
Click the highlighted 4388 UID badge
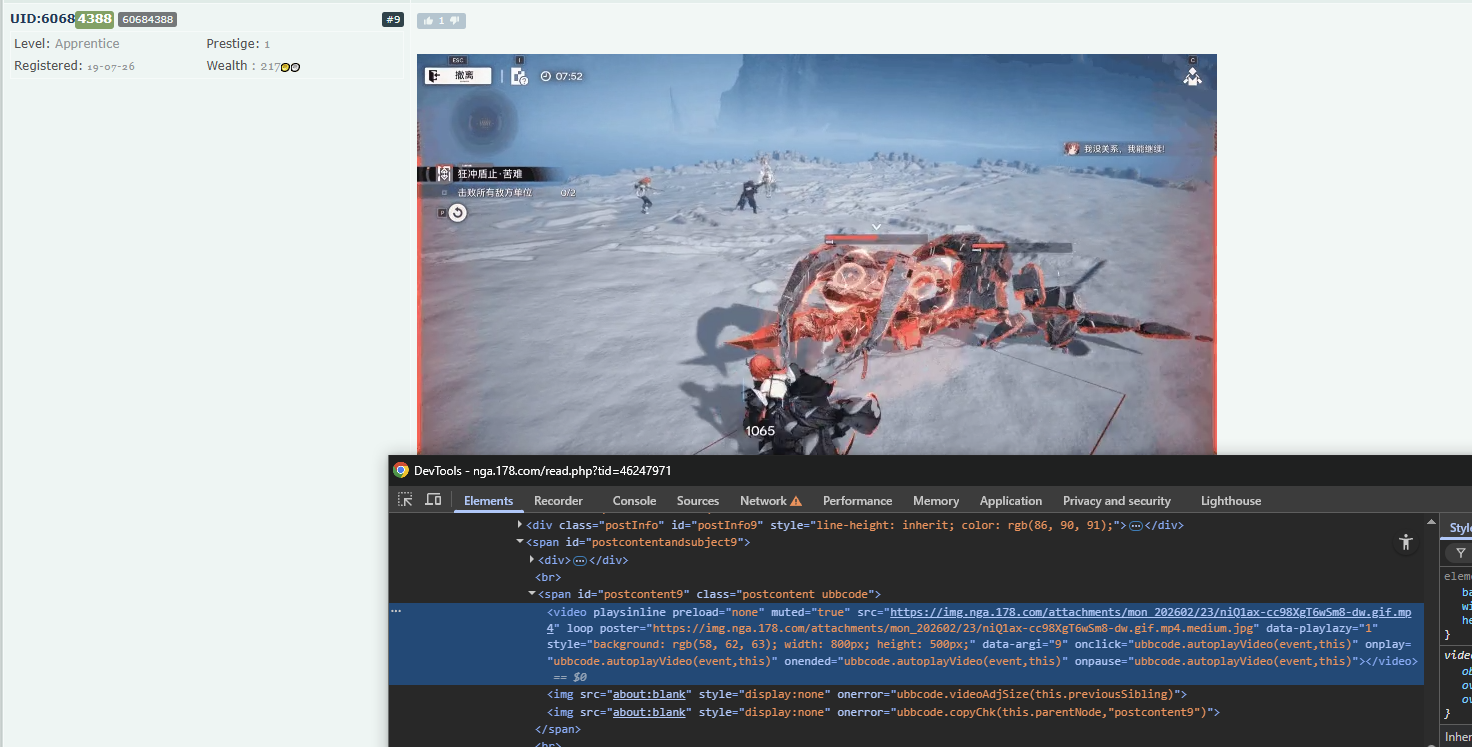coord(94,19)
